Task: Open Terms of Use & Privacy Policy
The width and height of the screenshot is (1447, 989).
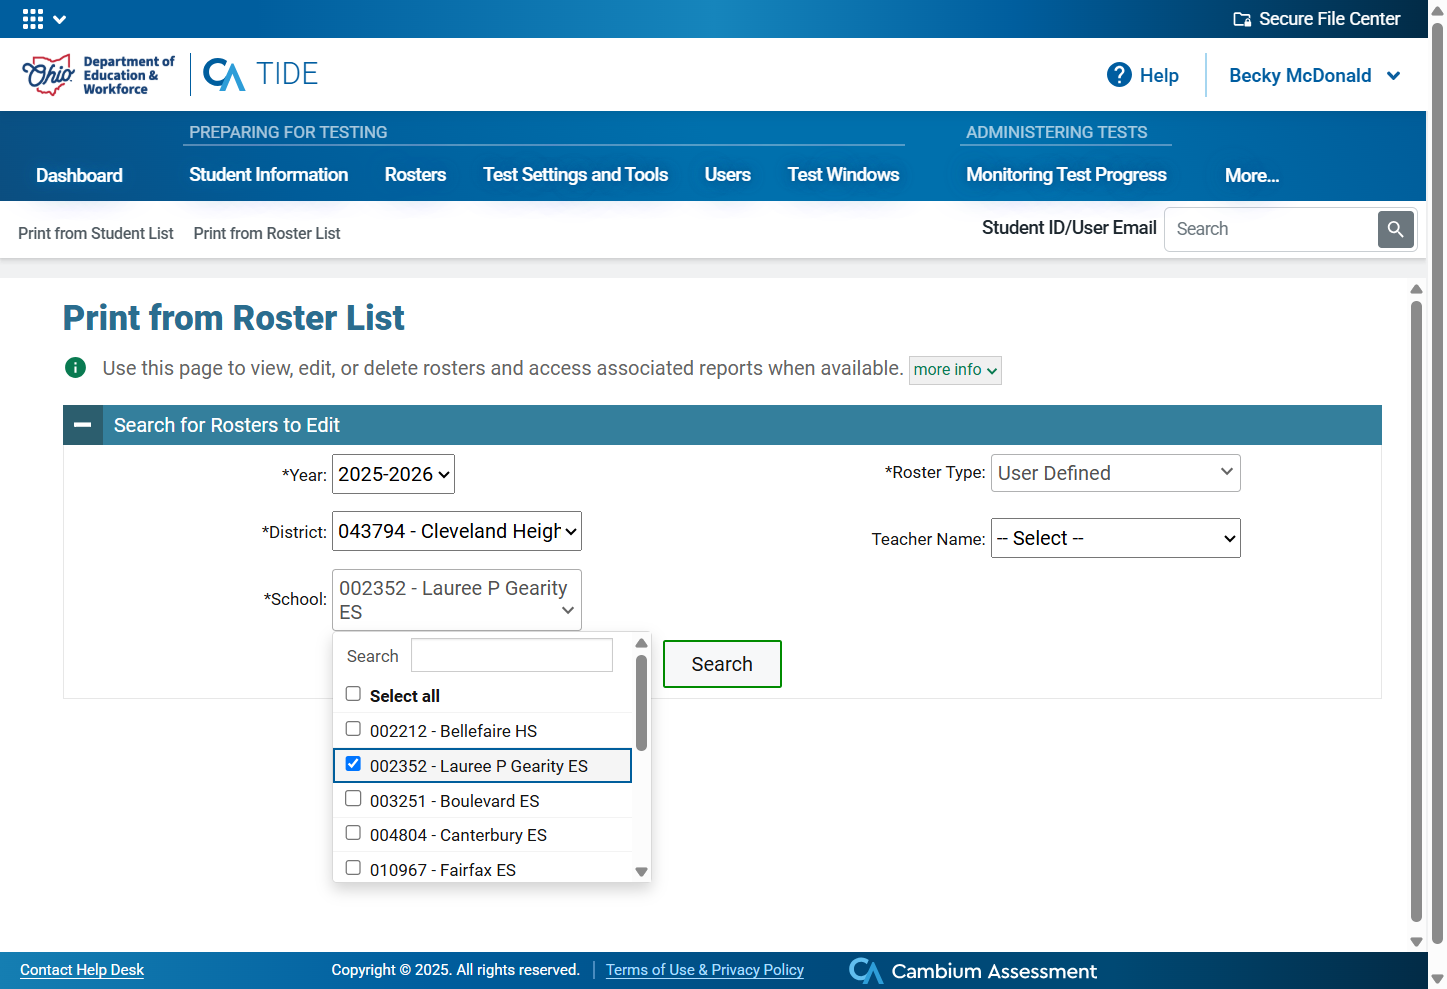Action: click(x=705, y=970)
